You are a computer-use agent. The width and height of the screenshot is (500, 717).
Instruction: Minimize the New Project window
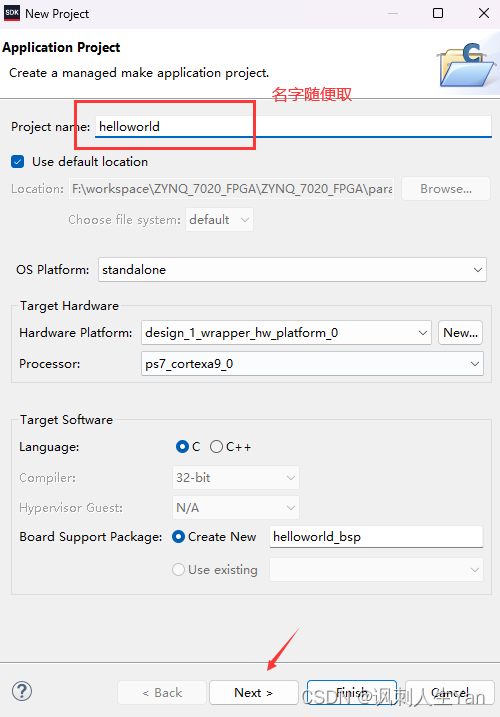coord(392,13)
